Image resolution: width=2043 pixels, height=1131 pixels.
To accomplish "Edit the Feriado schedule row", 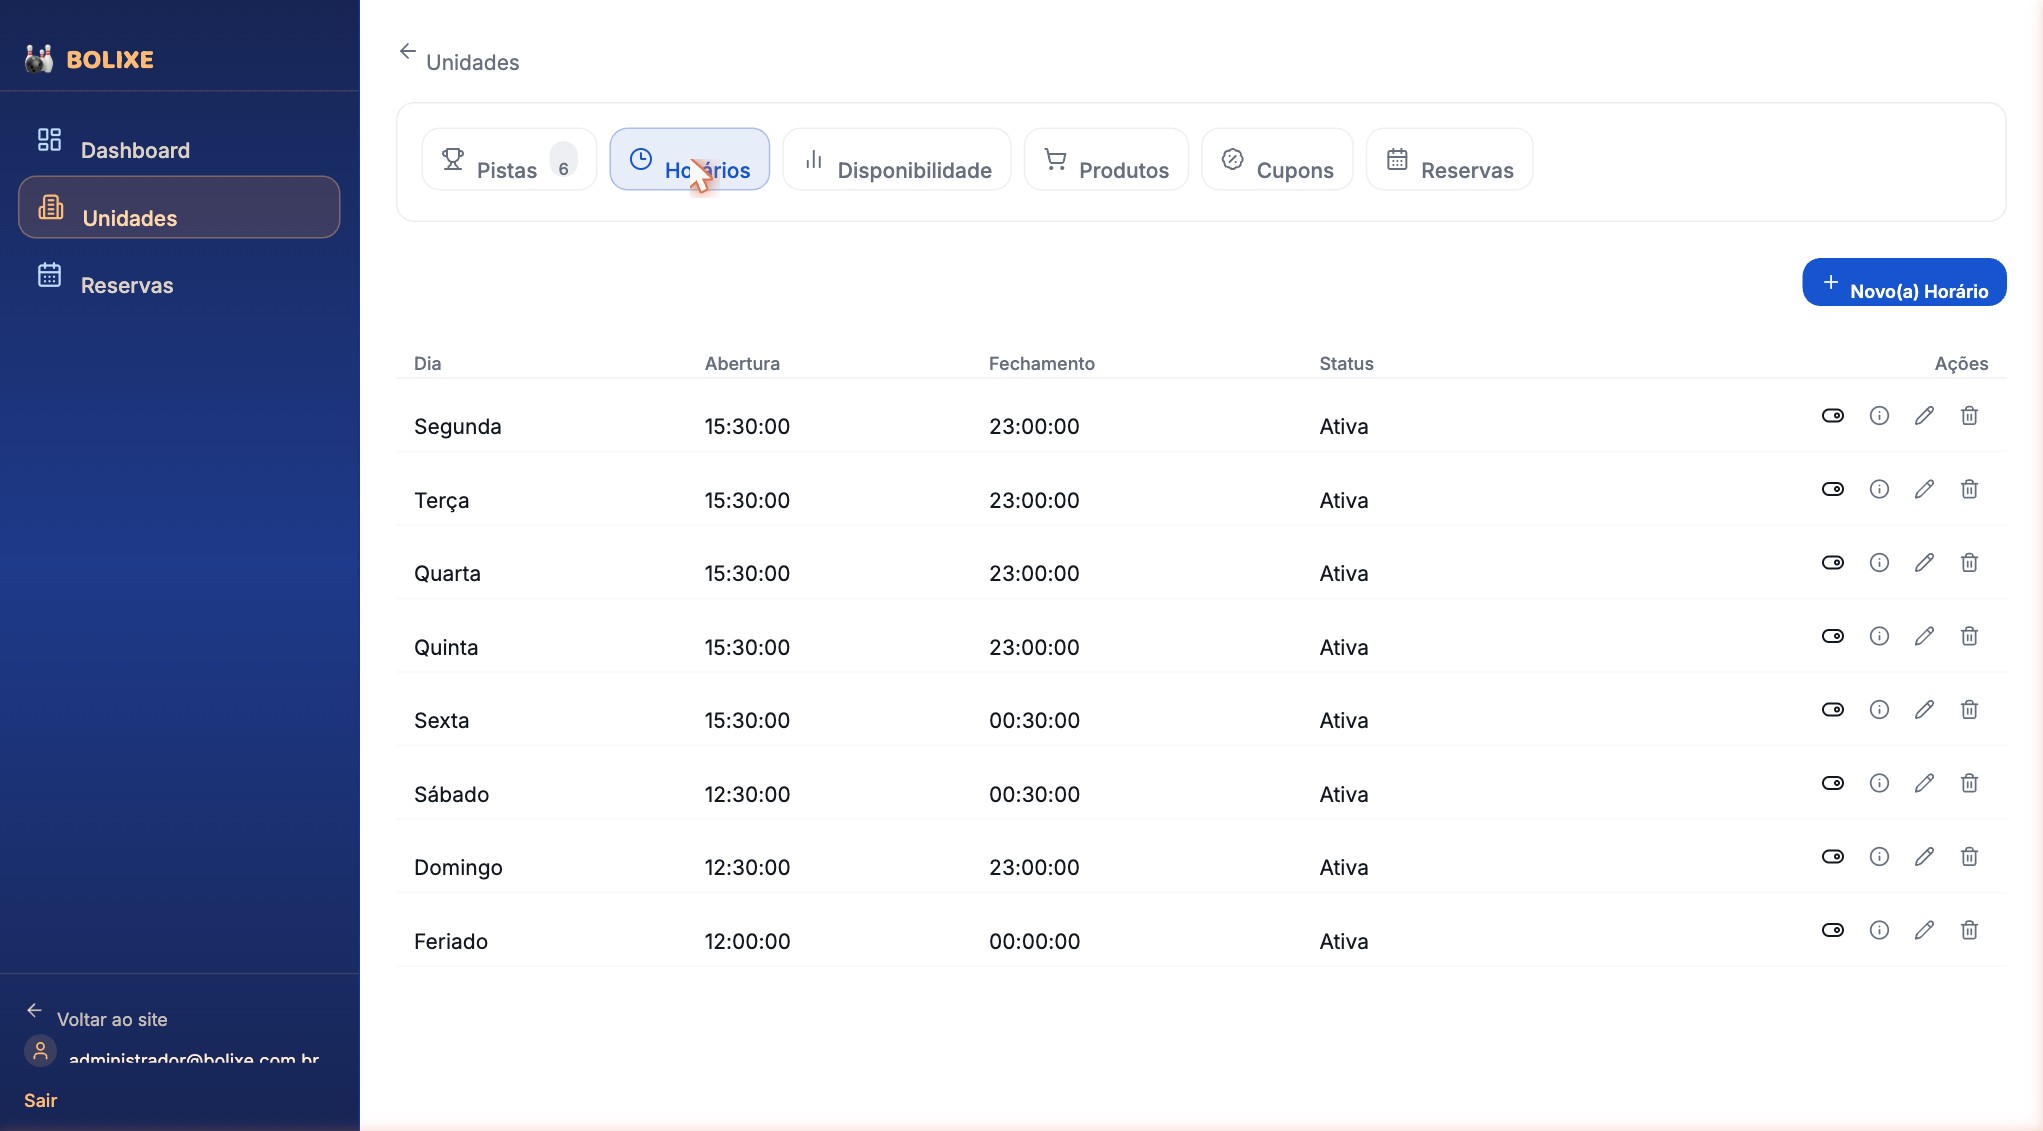I will [1924, 930].
